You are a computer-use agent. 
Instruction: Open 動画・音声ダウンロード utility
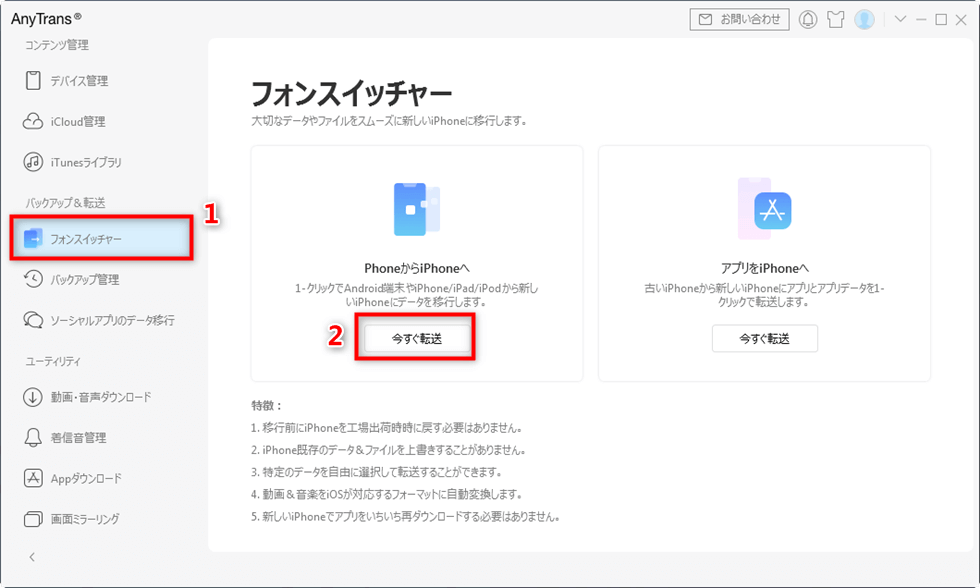point(102,397)
